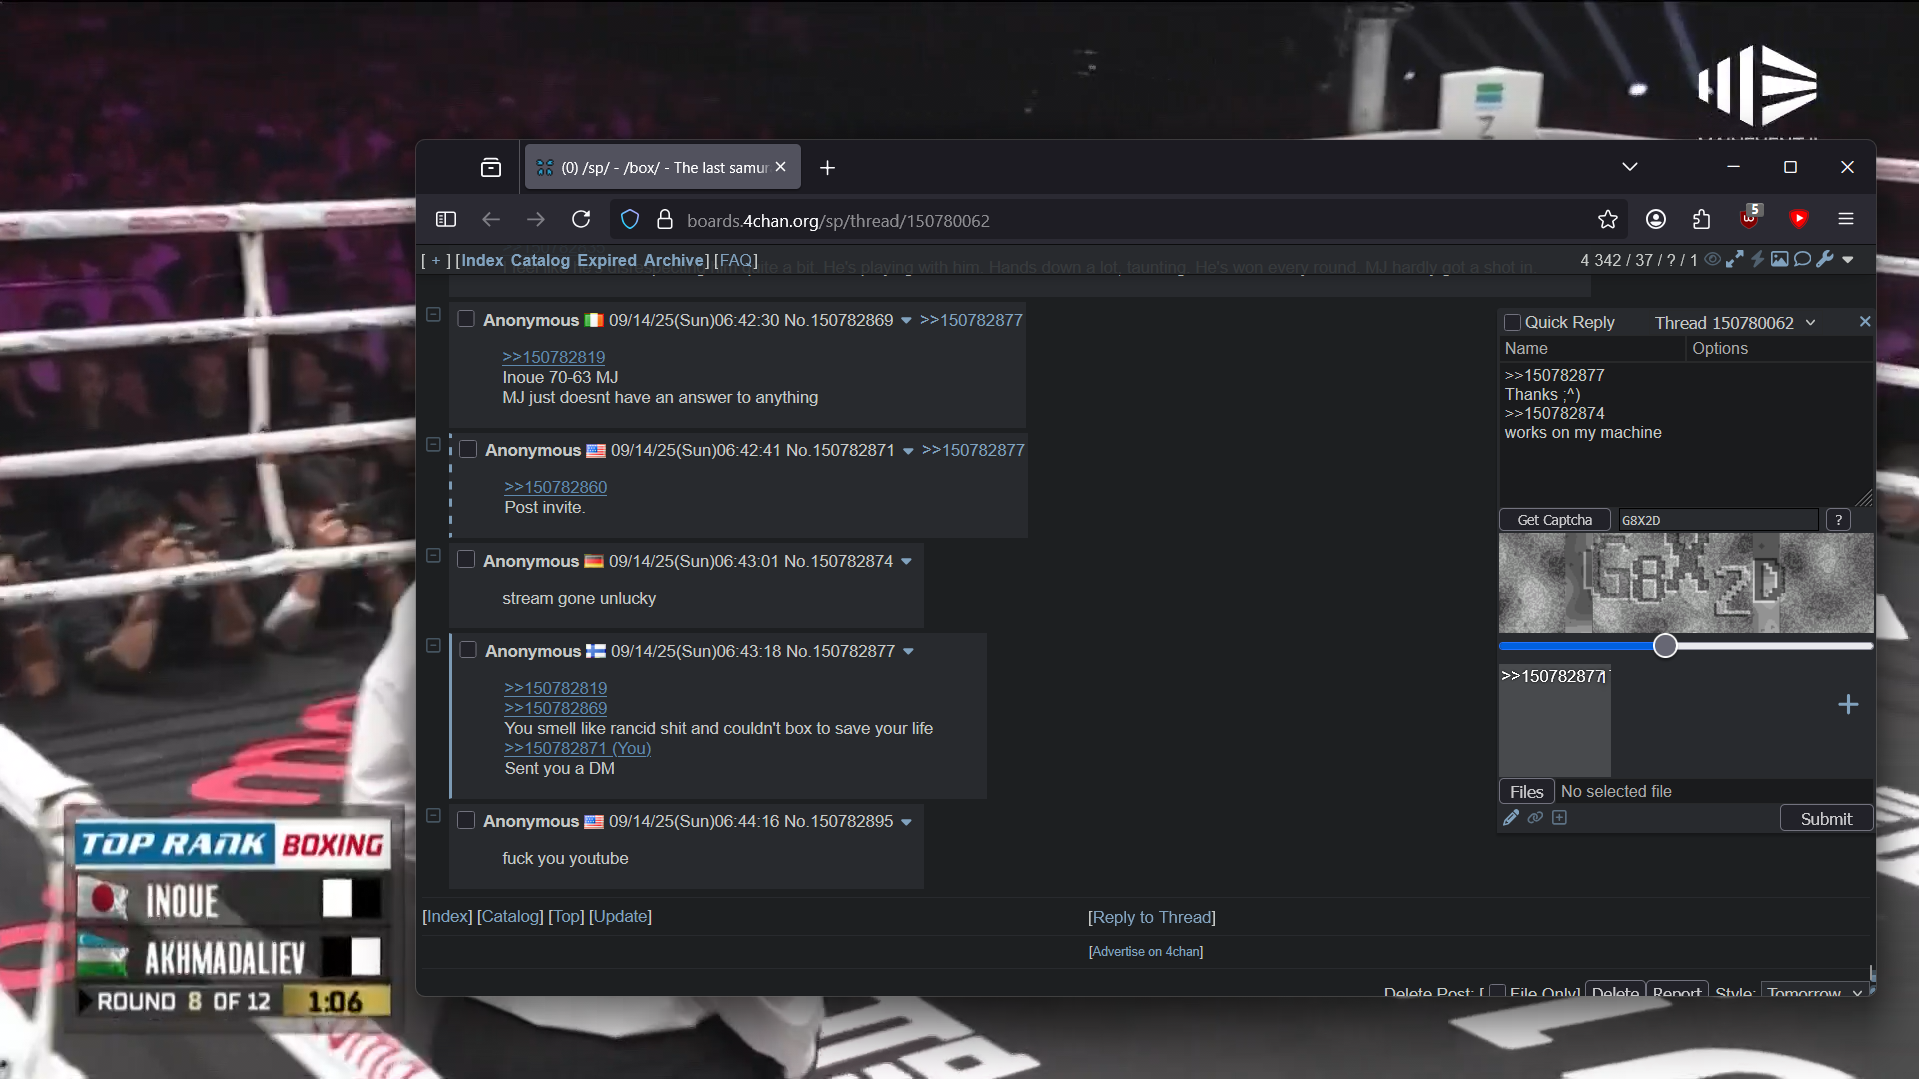Open post menu arrow for No.150782871
Image resolution: width=1919 pixels, height=1079 pixels.
coord(908,451)
